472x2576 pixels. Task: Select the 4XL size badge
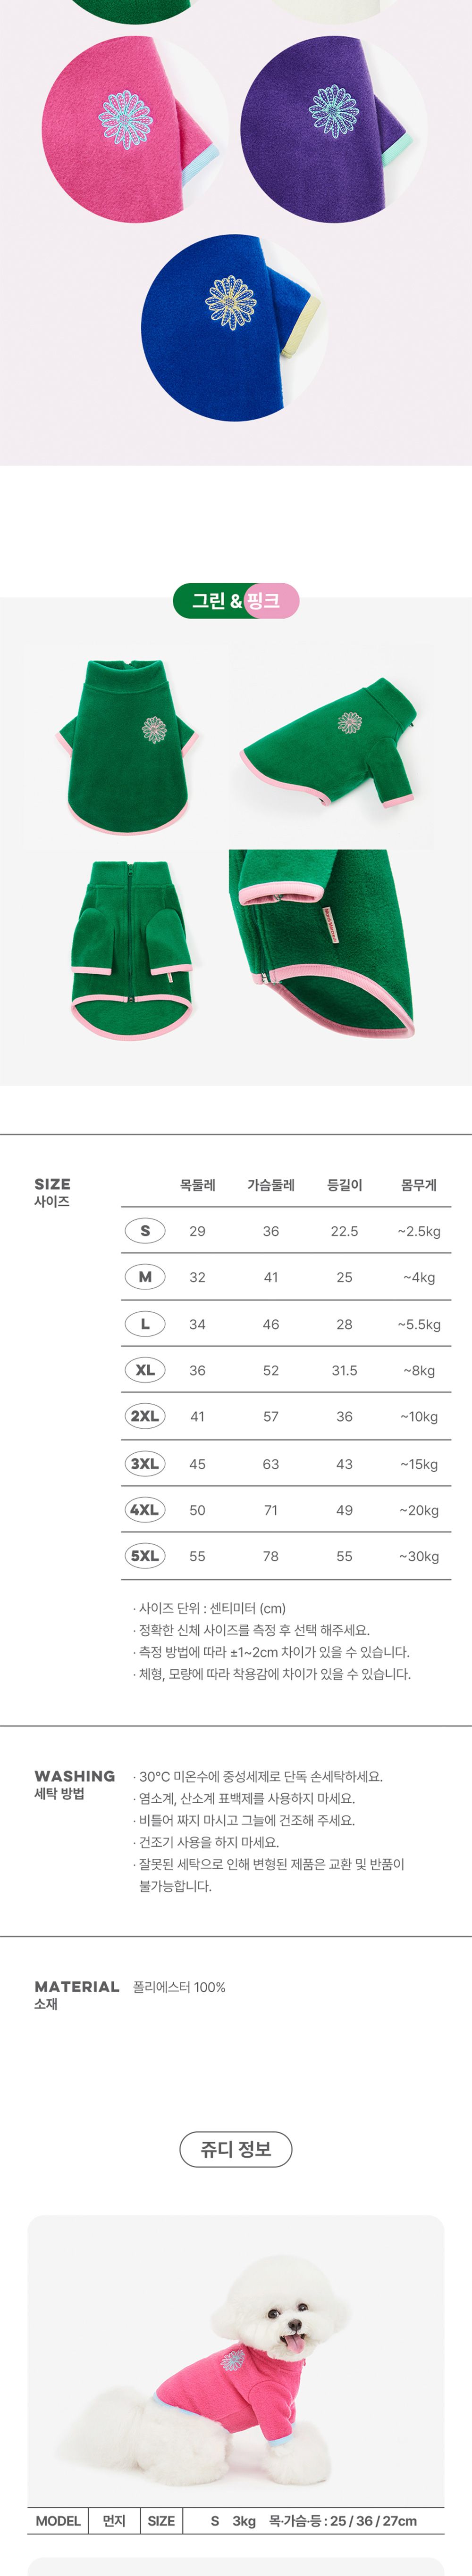click(x=145, y=1509)
